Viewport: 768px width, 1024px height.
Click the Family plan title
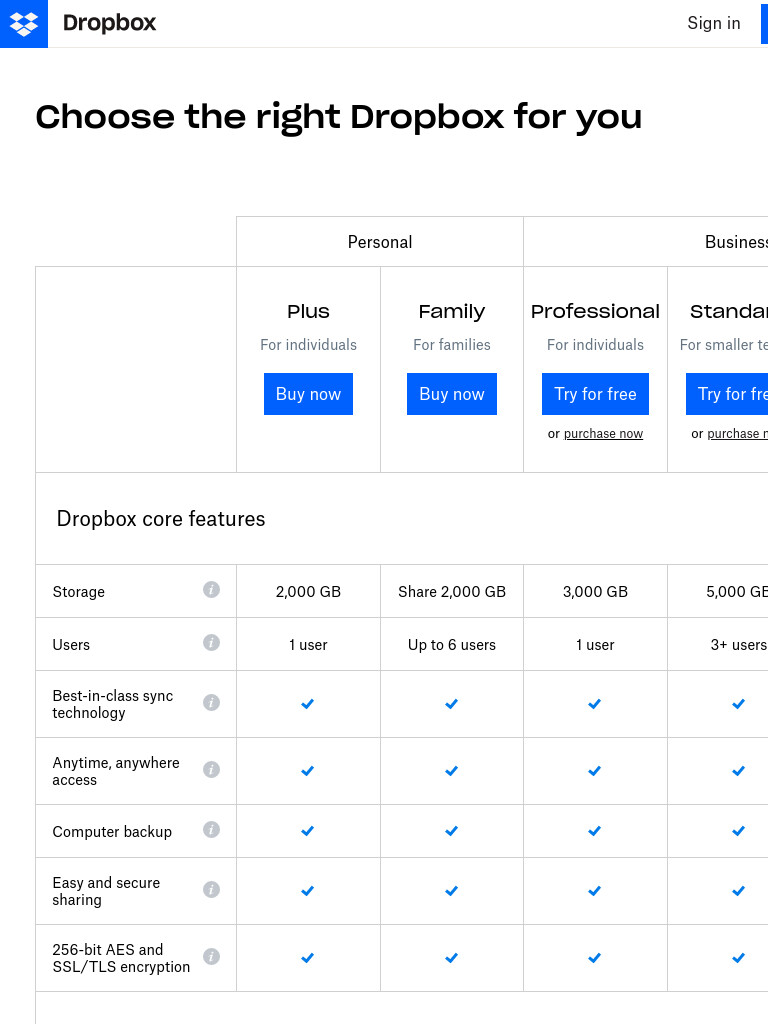[x=452, y=312]
